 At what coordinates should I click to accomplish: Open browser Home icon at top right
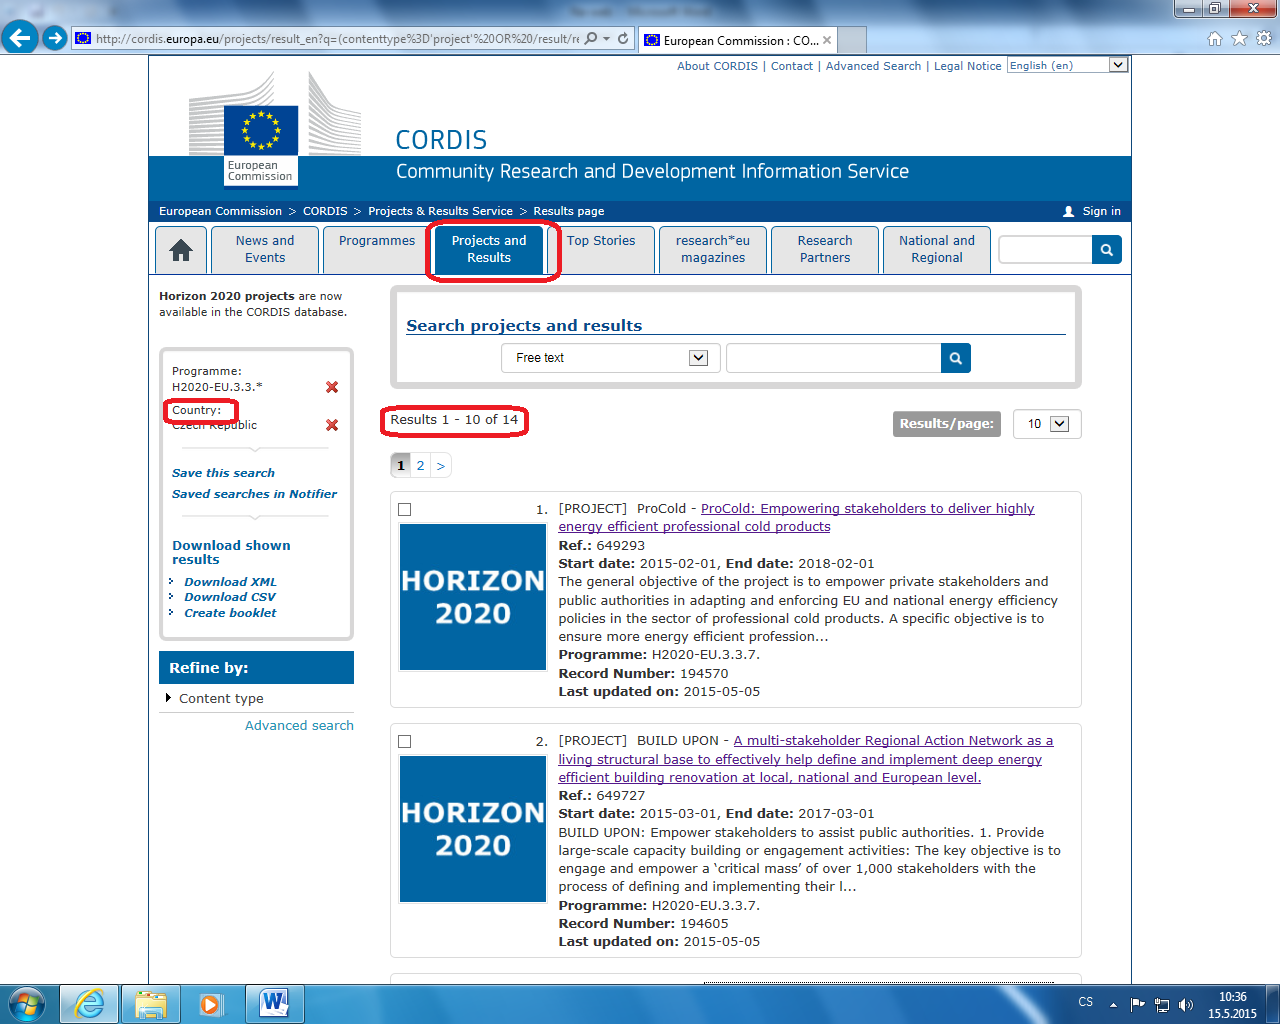pyautogui.click(x=1215, y=39)
